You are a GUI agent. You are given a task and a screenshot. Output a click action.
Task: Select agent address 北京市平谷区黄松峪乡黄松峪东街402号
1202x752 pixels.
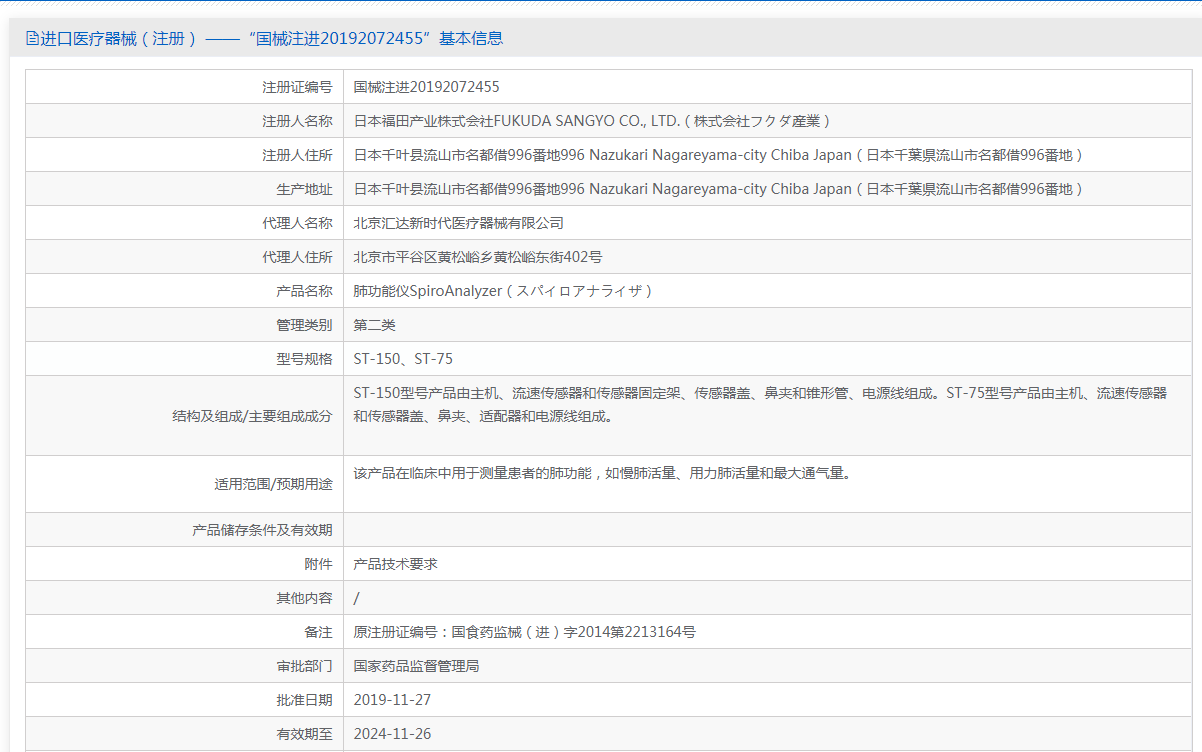tap(478, 257)
